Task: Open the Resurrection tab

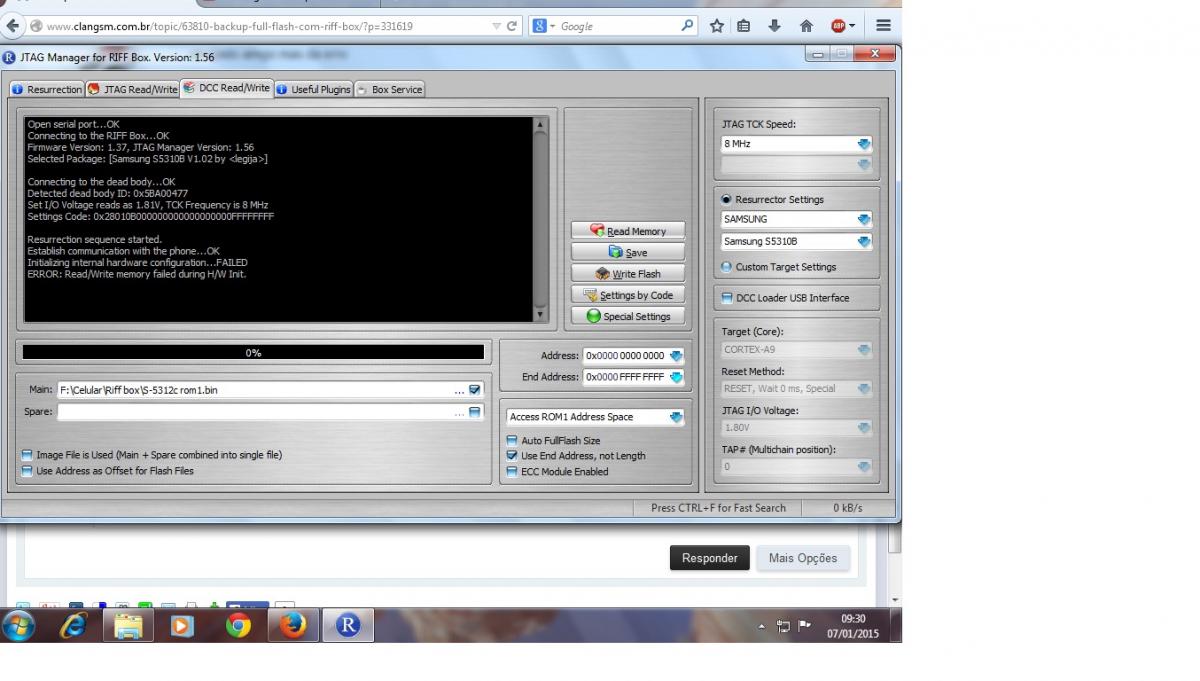Action: (47, 89)
